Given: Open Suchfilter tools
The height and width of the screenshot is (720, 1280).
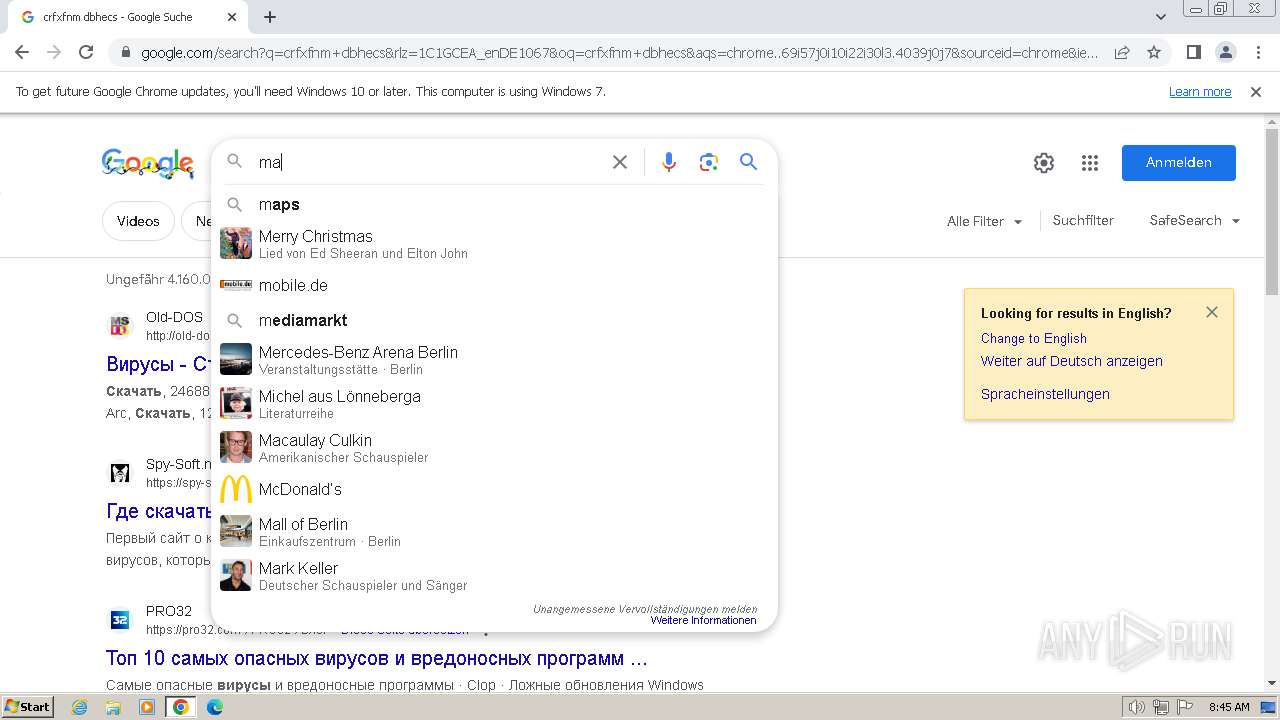Looking at the screenshot, I should (1083, 220).
